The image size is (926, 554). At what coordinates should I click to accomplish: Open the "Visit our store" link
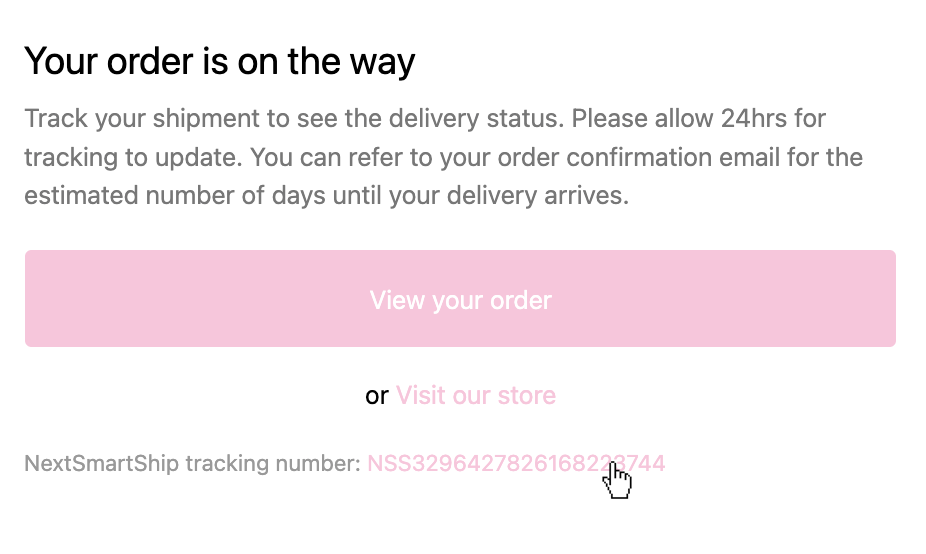point(476,395)
